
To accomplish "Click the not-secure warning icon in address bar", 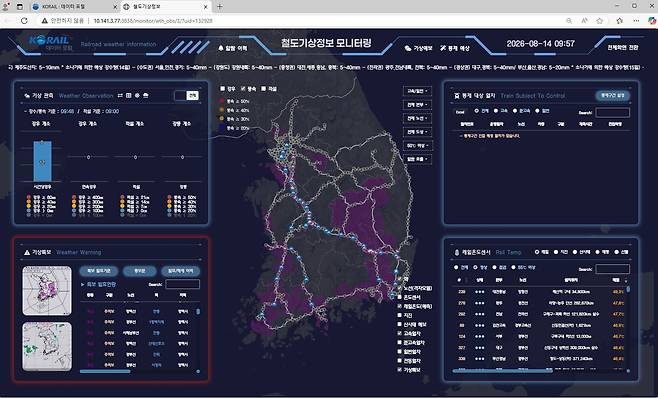I will (x=44, y=21).
